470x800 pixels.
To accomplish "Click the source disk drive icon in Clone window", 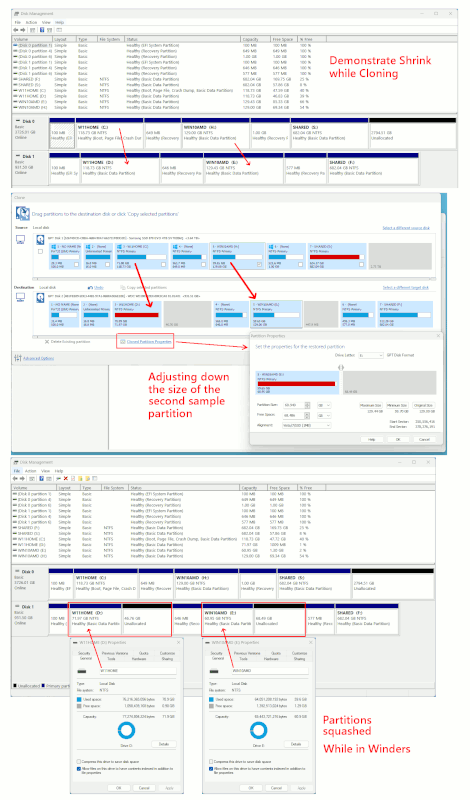I will [x=40, y=239].
